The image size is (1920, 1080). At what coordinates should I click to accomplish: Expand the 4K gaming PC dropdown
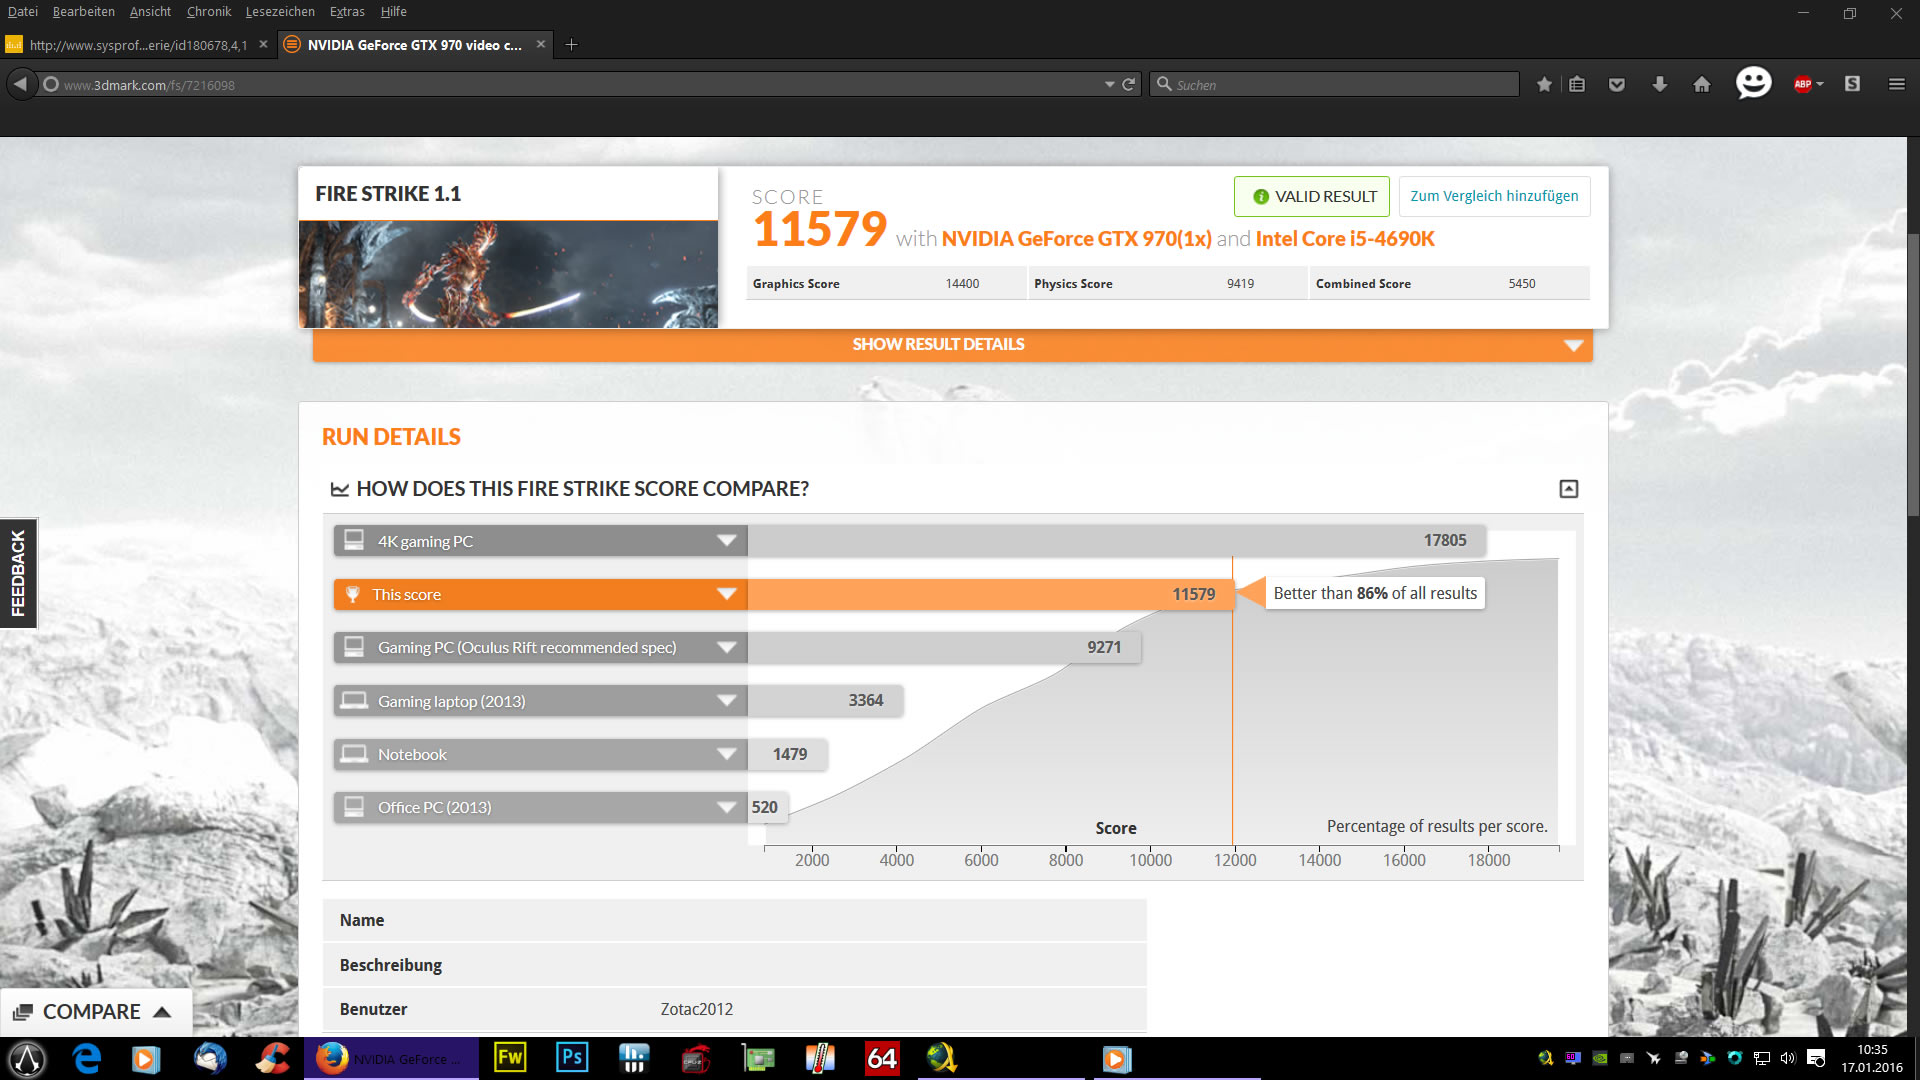point(727,541)
